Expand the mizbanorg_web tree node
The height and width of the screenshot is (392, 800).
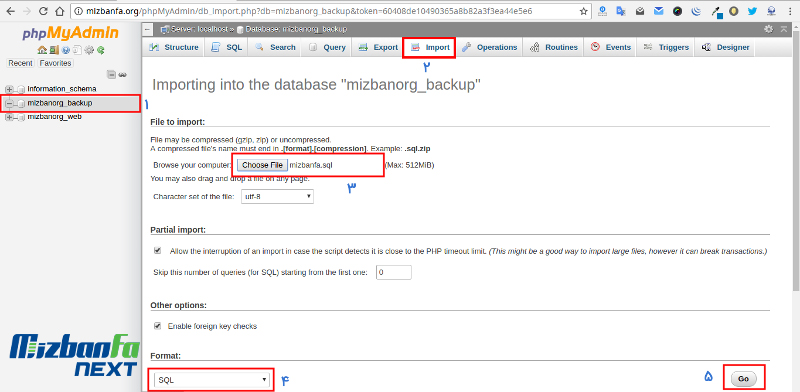(9, 117)
